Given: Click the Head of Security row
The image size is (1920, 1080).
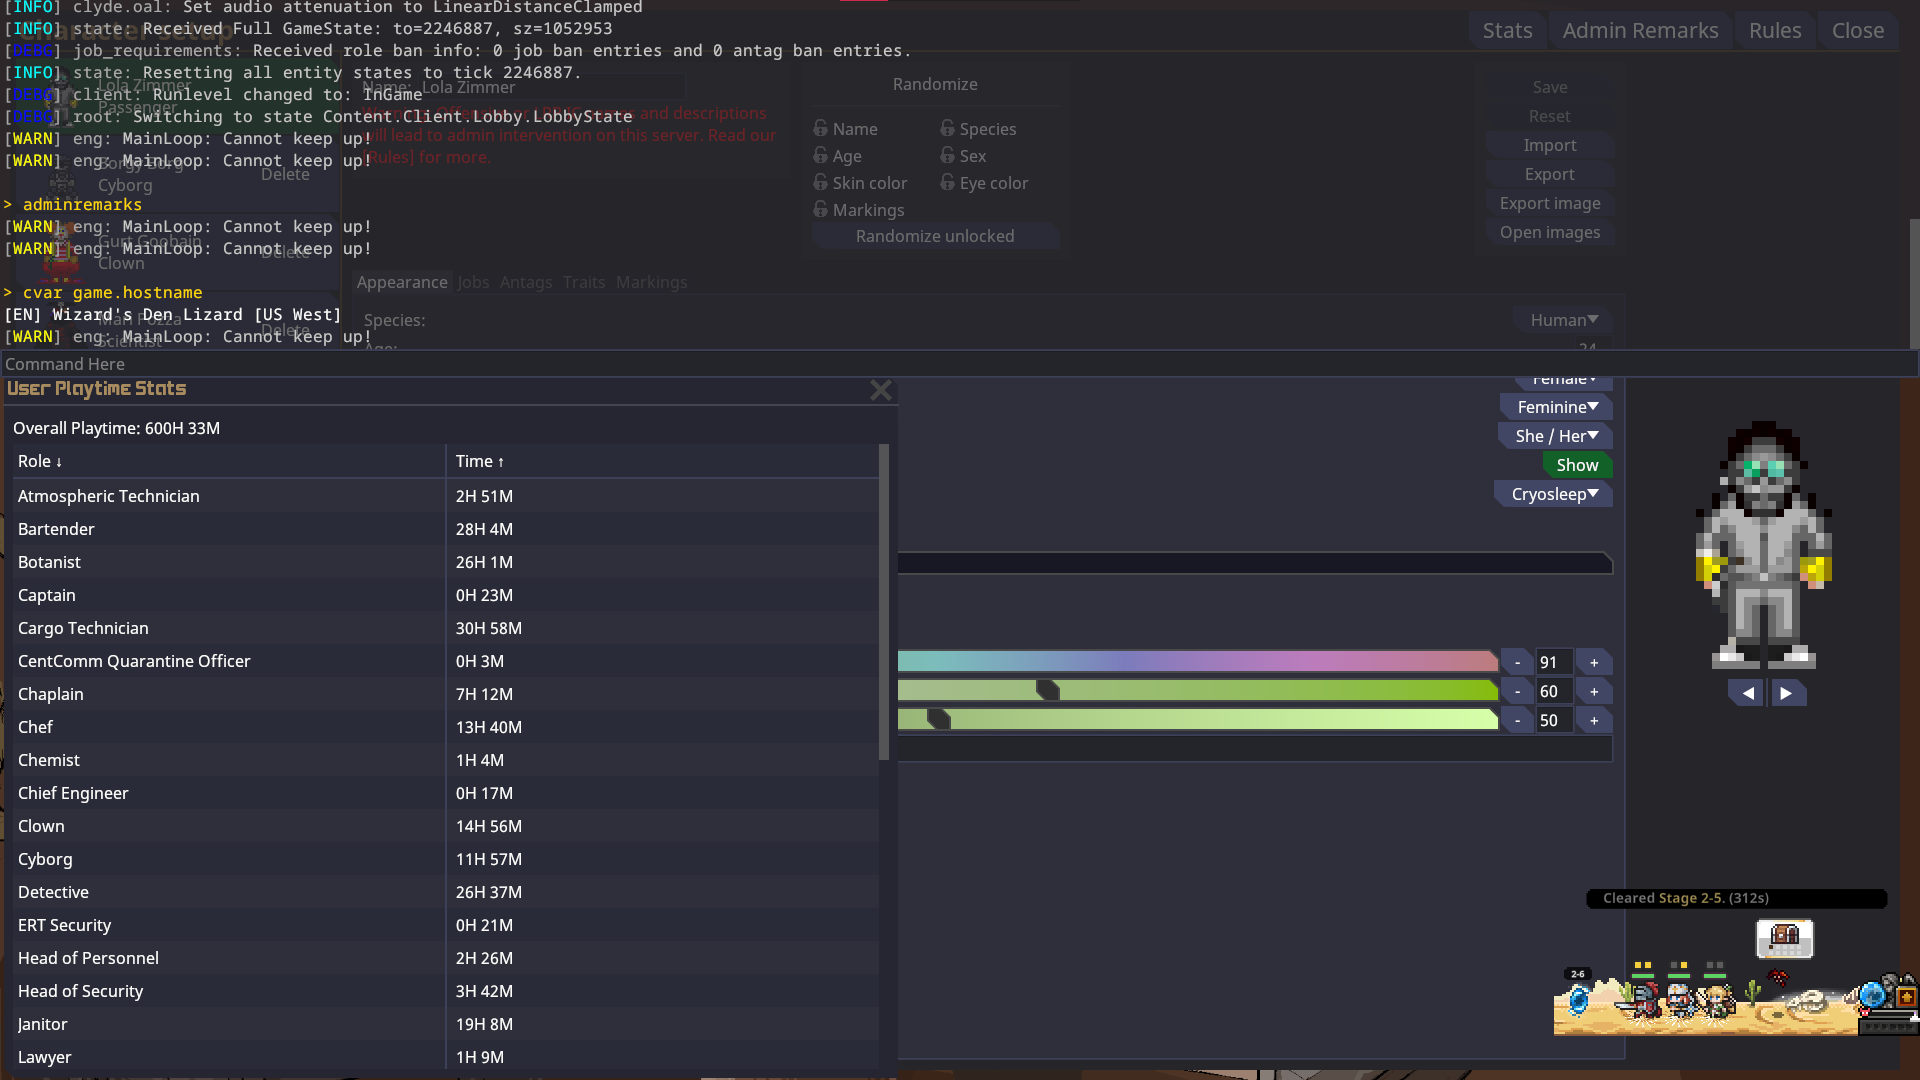Looking at the screenshot, I should (x=445, y=991).
